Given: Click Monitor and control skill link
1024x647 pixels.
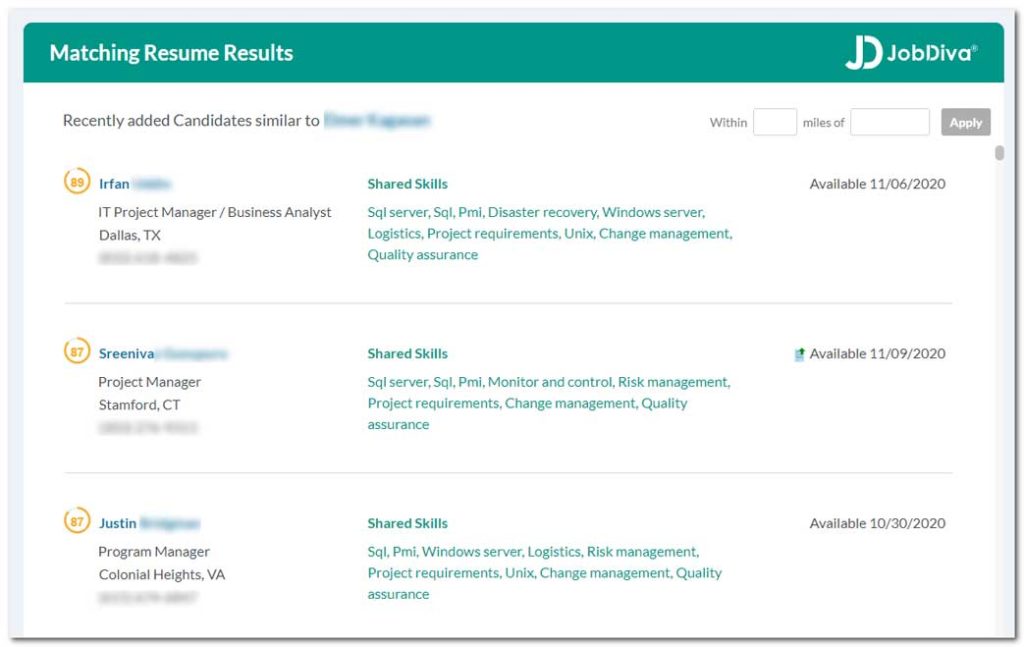Looking at the screenshot, I should click(x=549, y=382).
